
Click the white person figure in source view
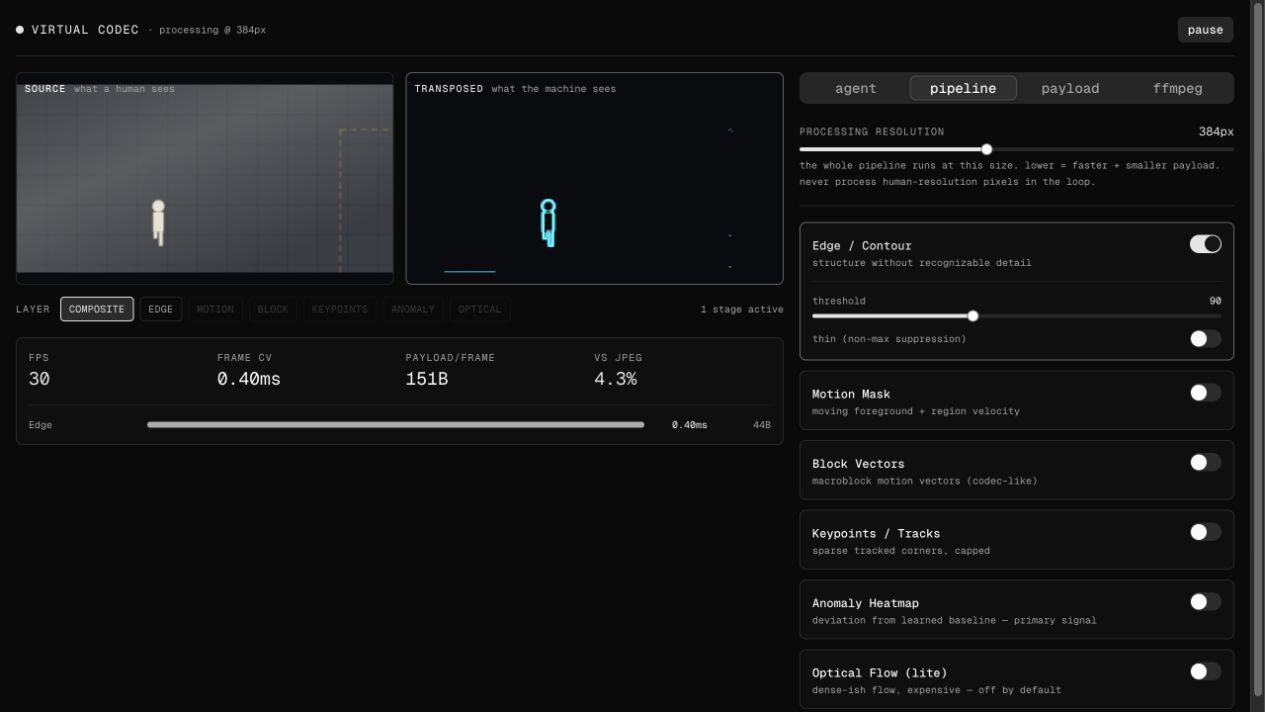(x=158, y=222)
